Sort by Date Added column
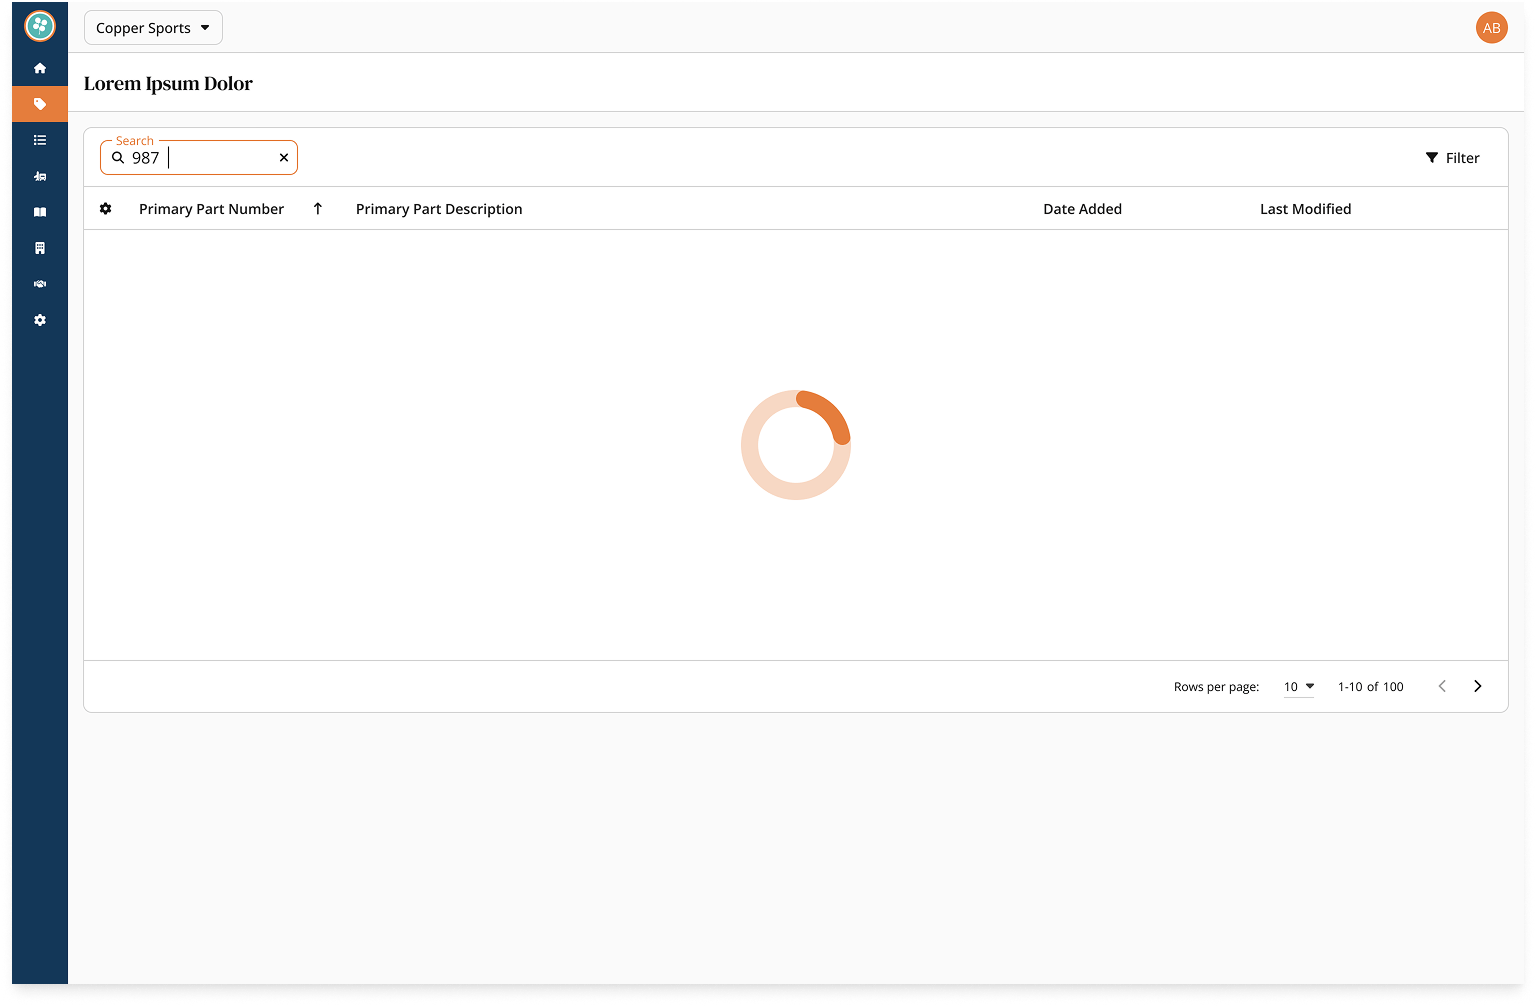This screenshot has height=1006, width=1536. click(x=1082, y=209)
